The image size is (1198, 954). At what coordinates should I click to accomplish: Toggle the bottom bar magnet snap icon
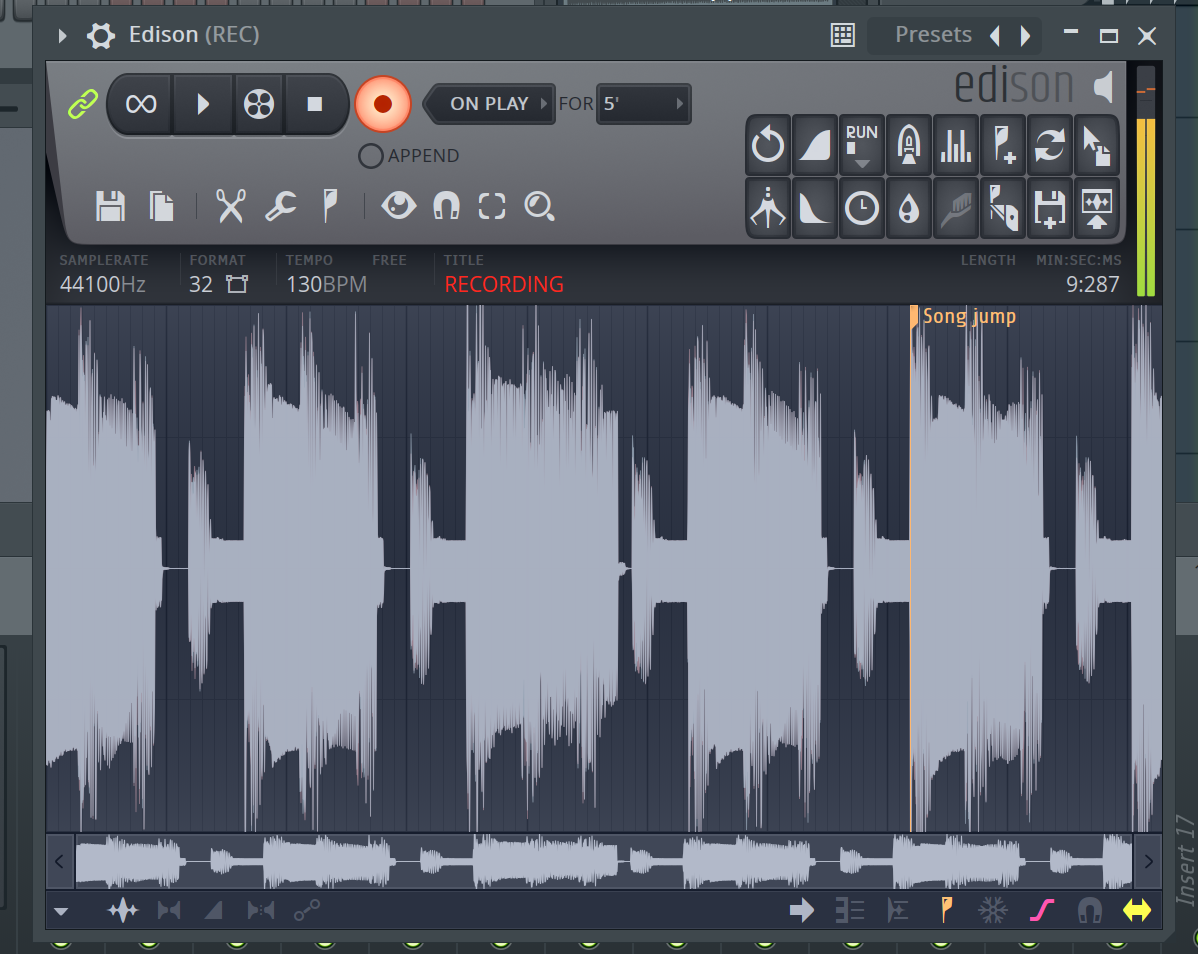pos(1090,910)
